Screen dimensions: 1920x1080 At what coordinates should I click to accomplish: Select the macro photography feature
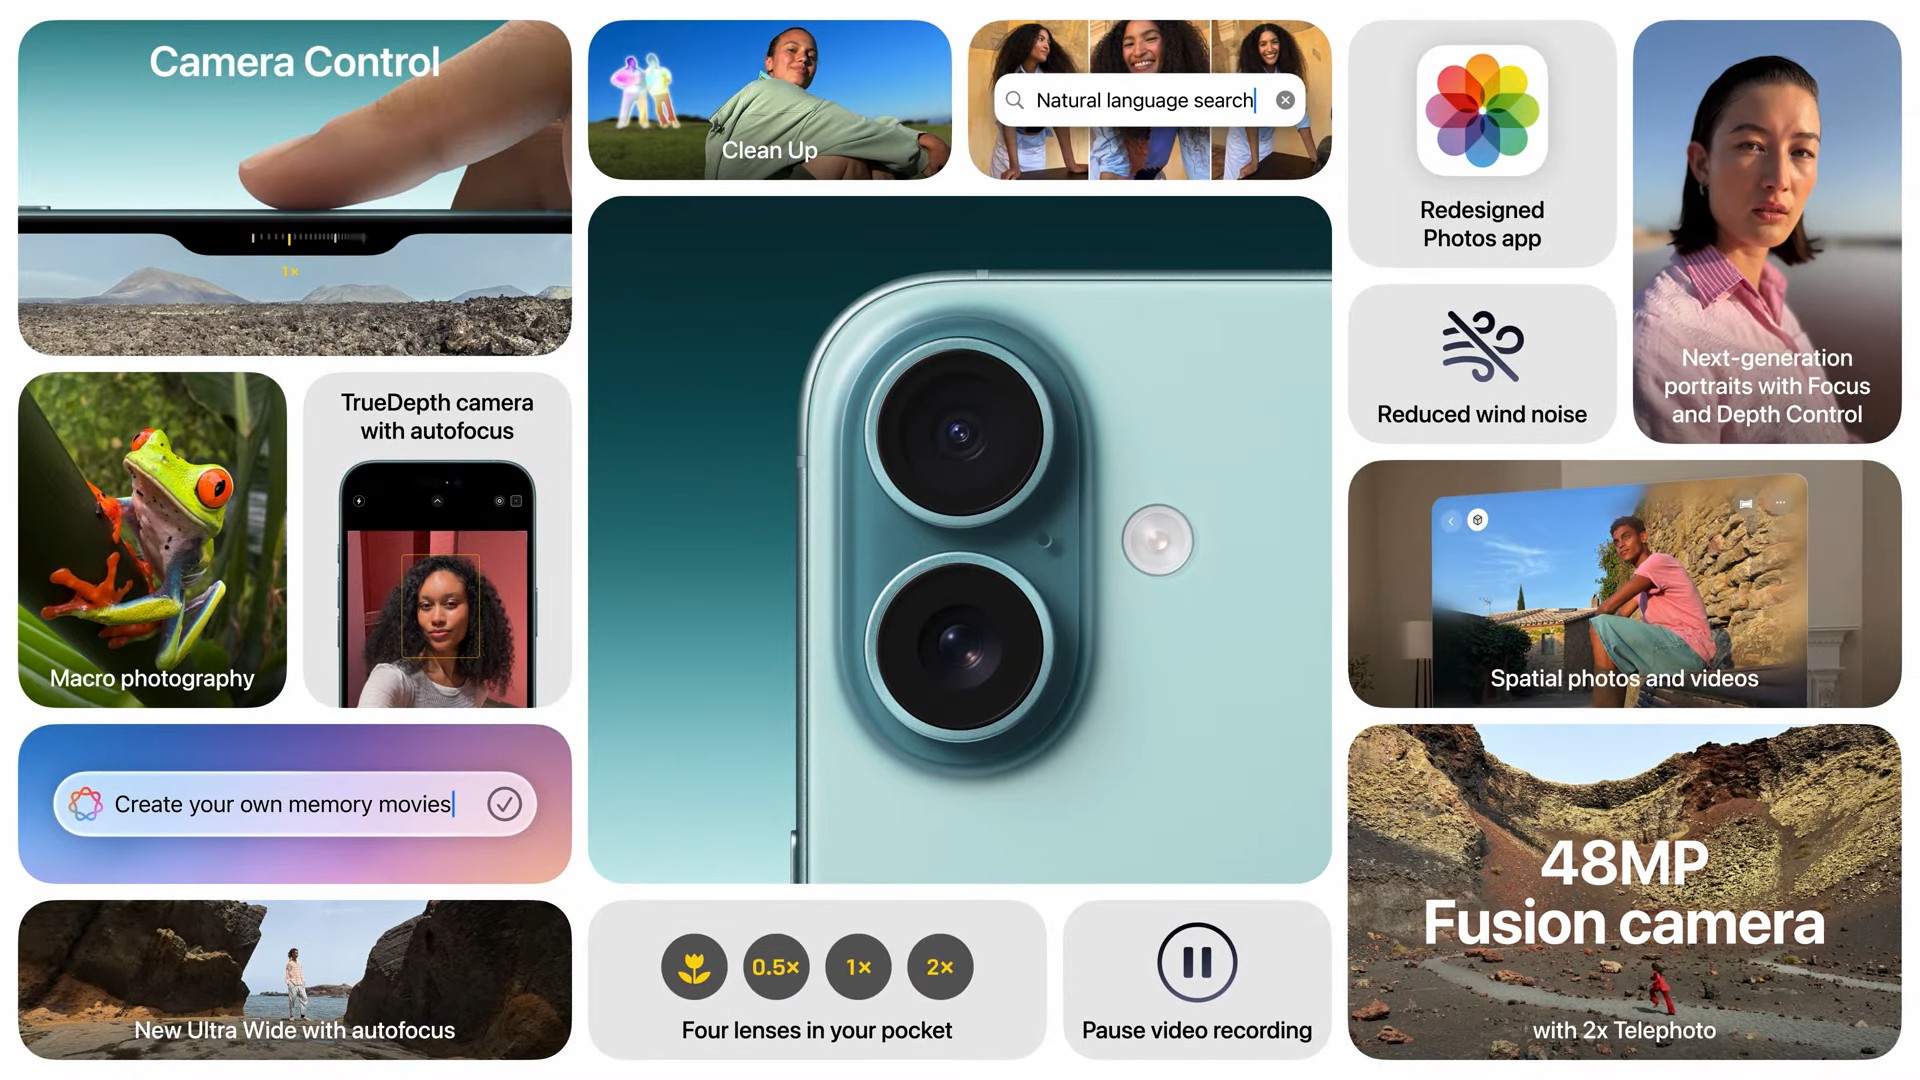[x=152, y=539]
